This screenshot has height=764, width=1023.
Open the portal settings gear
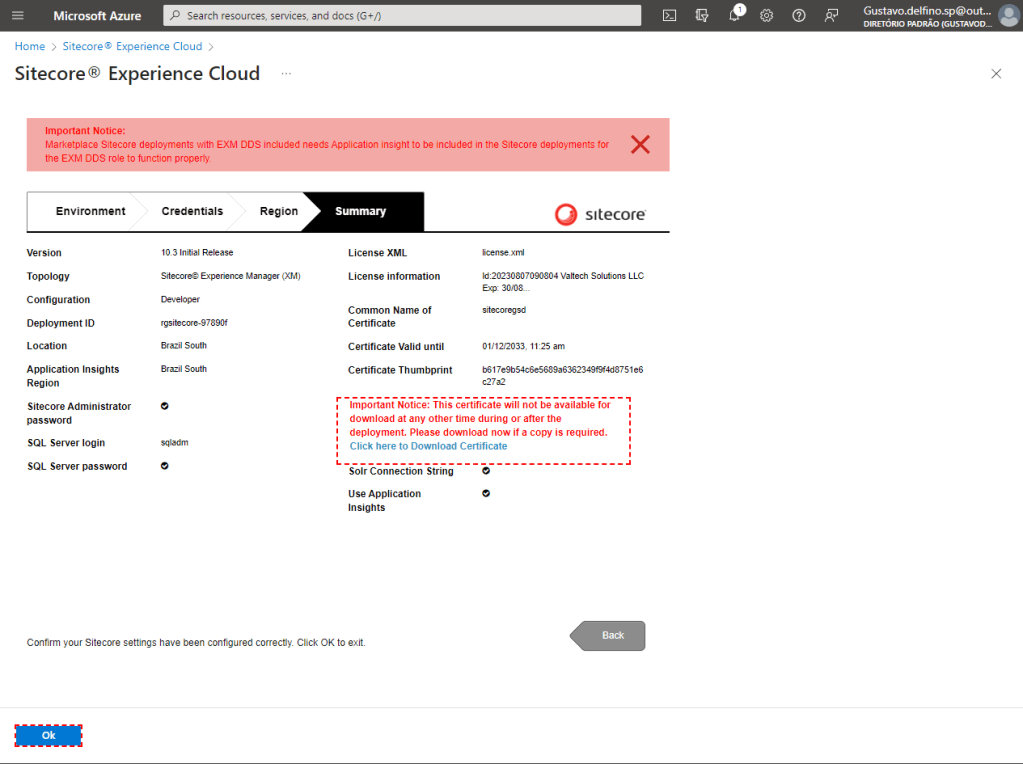pyautogui.click(x=766, y=16)
